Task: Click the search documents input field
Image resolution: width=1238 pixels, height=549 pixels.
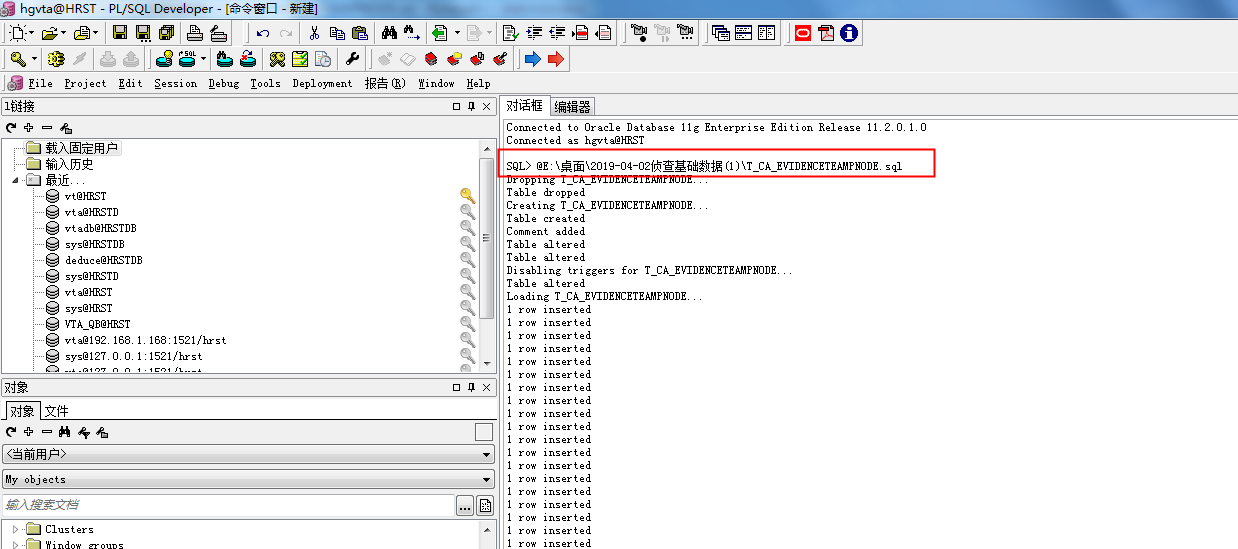Action: coord(228,505)
